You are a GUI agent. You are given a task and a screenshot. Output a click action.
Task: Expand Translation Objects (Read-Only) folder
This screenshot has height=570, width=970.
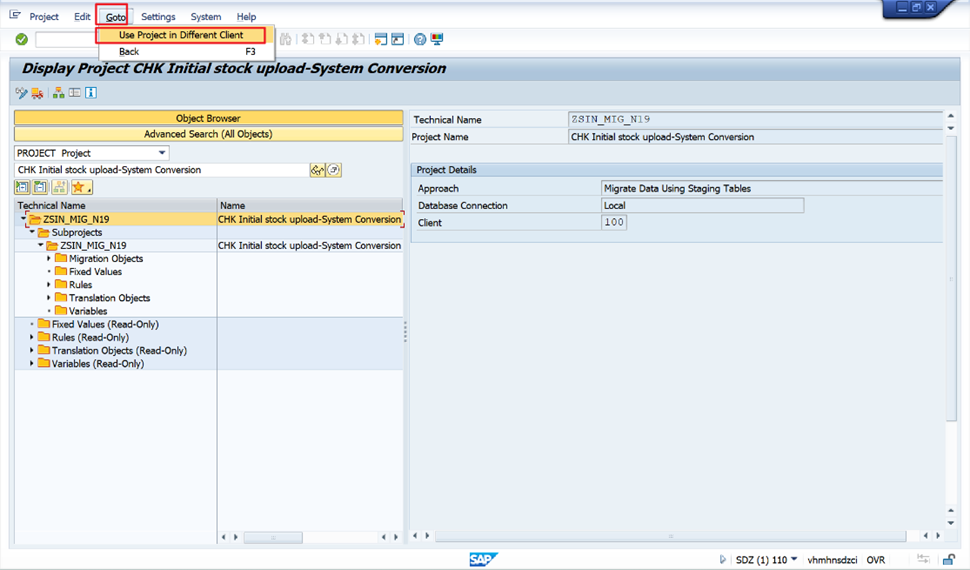(x=32, y=350)
